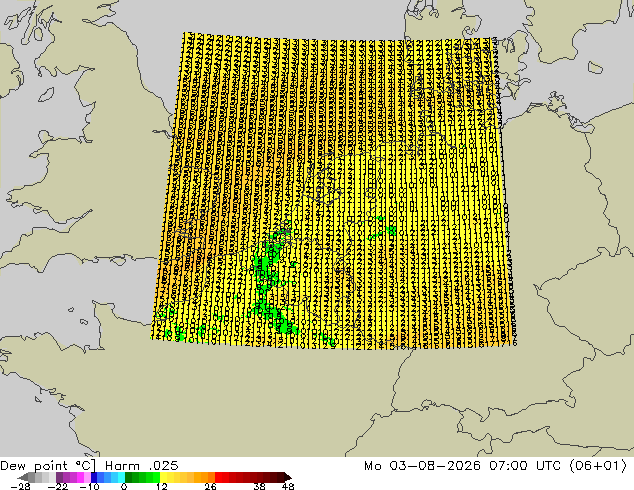Select the bright red legend swatch at 26
This screenshot has height=490, width=634.
[218, 477]
